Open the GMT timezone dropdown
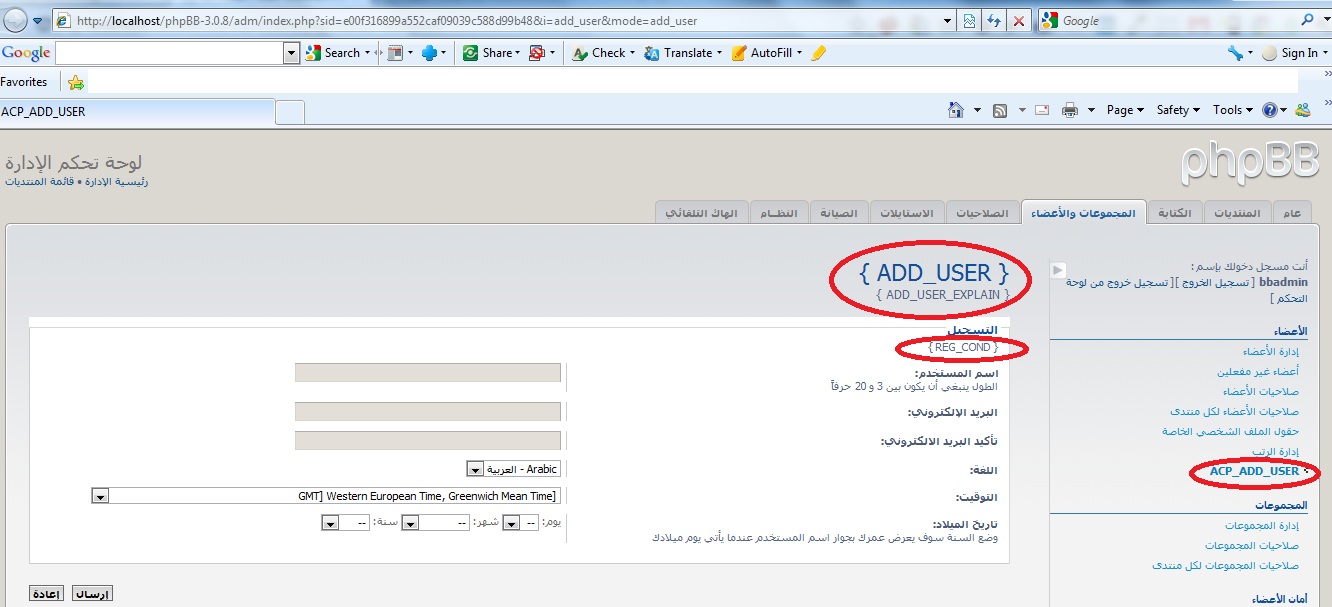The width and height of the screenshot is (1332, 607). tap(100, 496)
